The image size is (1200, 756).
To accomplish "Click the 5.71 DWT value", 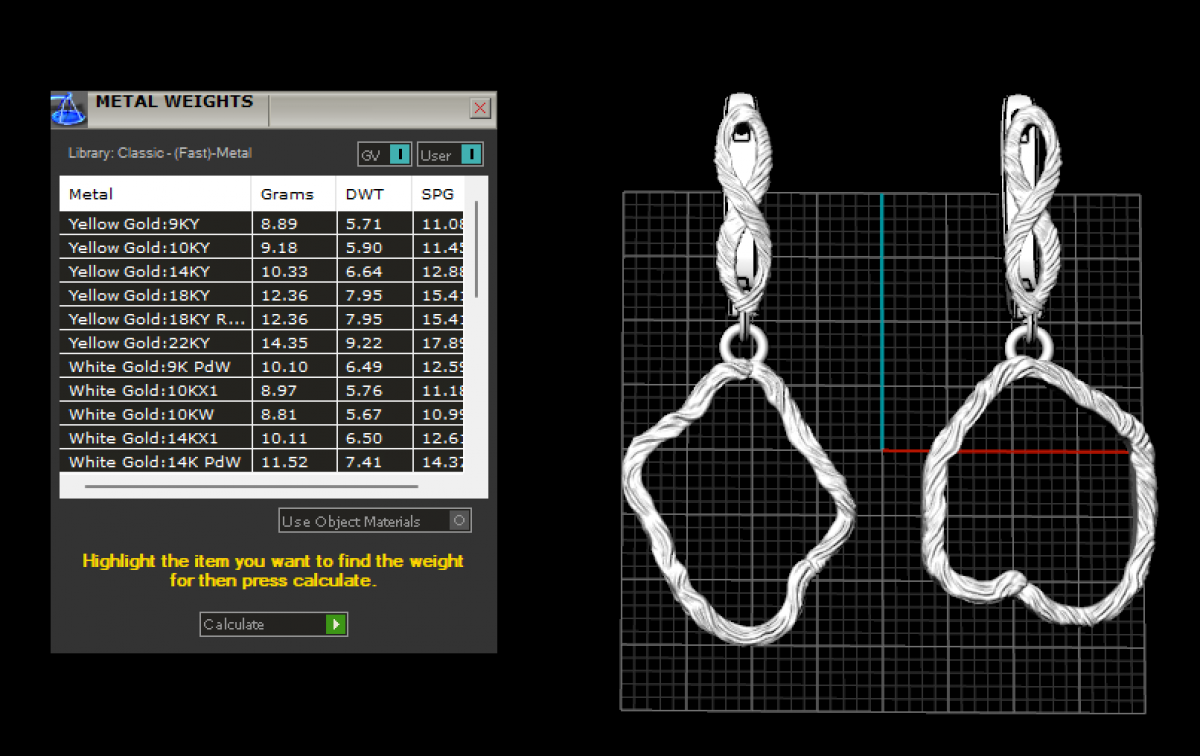I will point(363,224).
